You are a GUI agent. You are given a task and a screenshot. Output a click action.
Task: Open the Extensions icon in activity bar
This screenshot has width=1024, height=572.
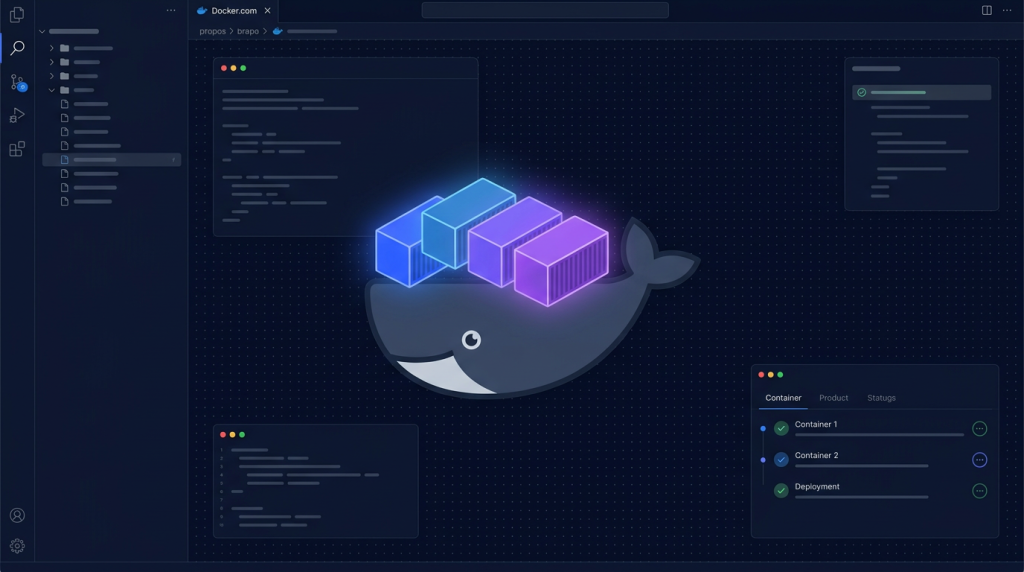point(18,149)
